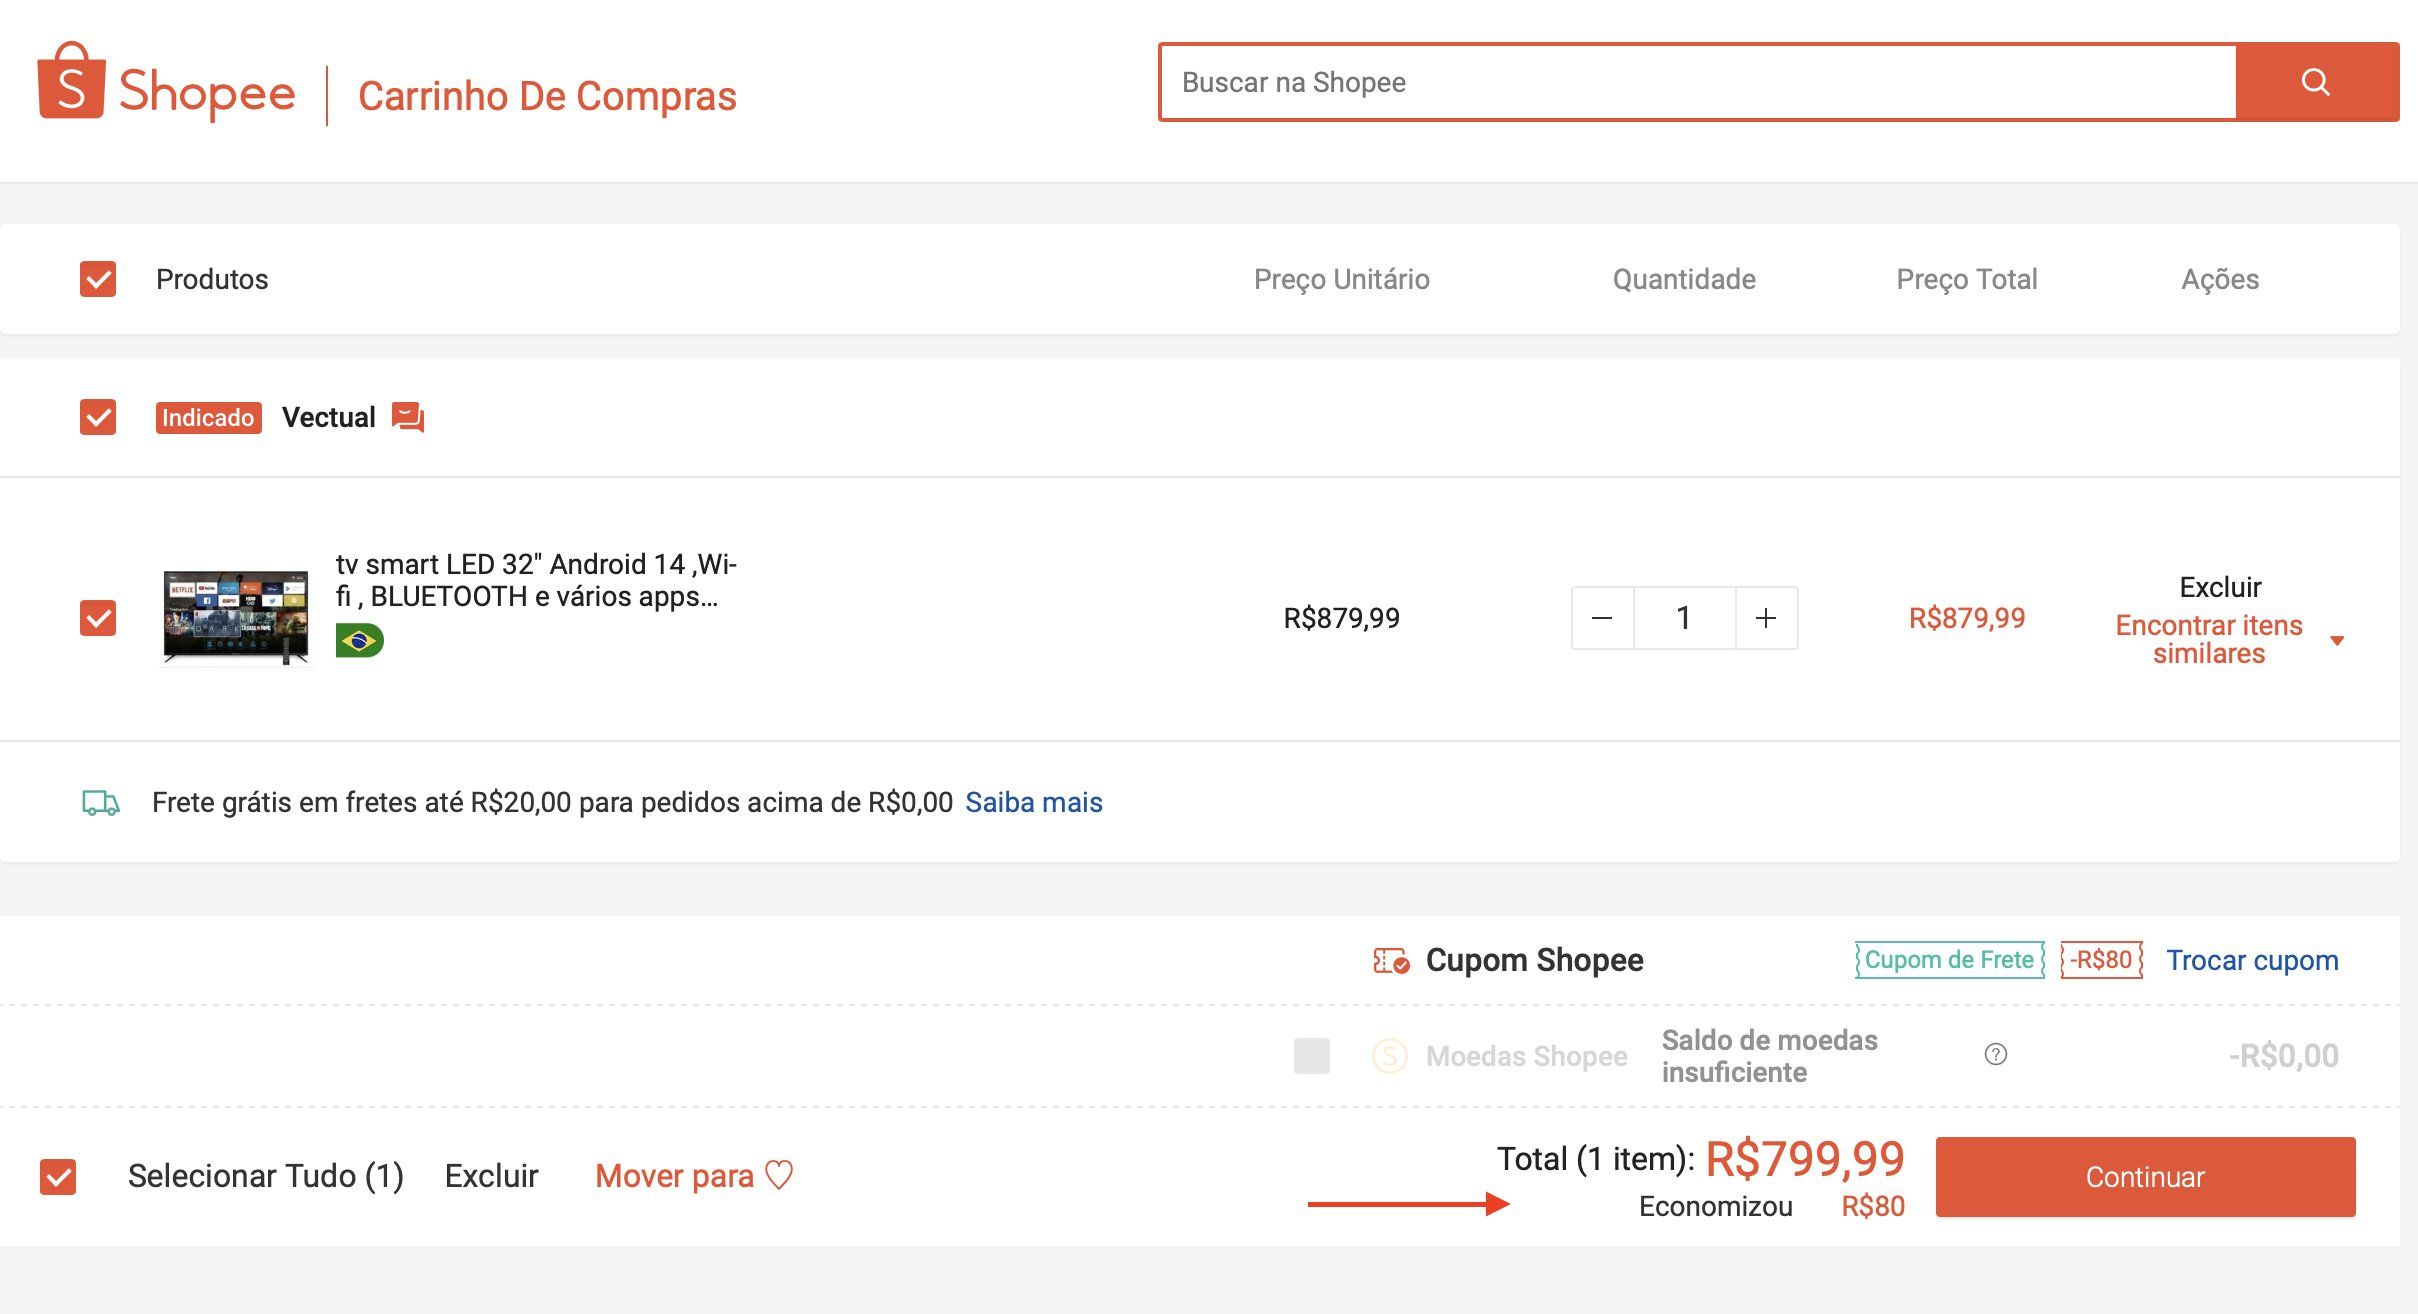This screenshot has height=1314, width=2418.
Task: Click the Preço Total column header
Action: coord(1967,279)
